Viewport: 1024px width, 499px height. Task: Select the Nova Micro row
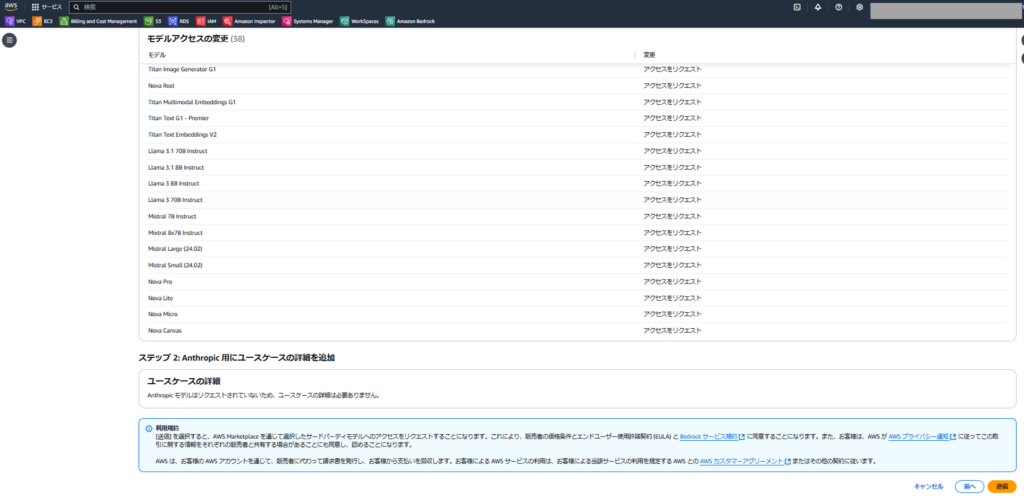tap(577, 314)
